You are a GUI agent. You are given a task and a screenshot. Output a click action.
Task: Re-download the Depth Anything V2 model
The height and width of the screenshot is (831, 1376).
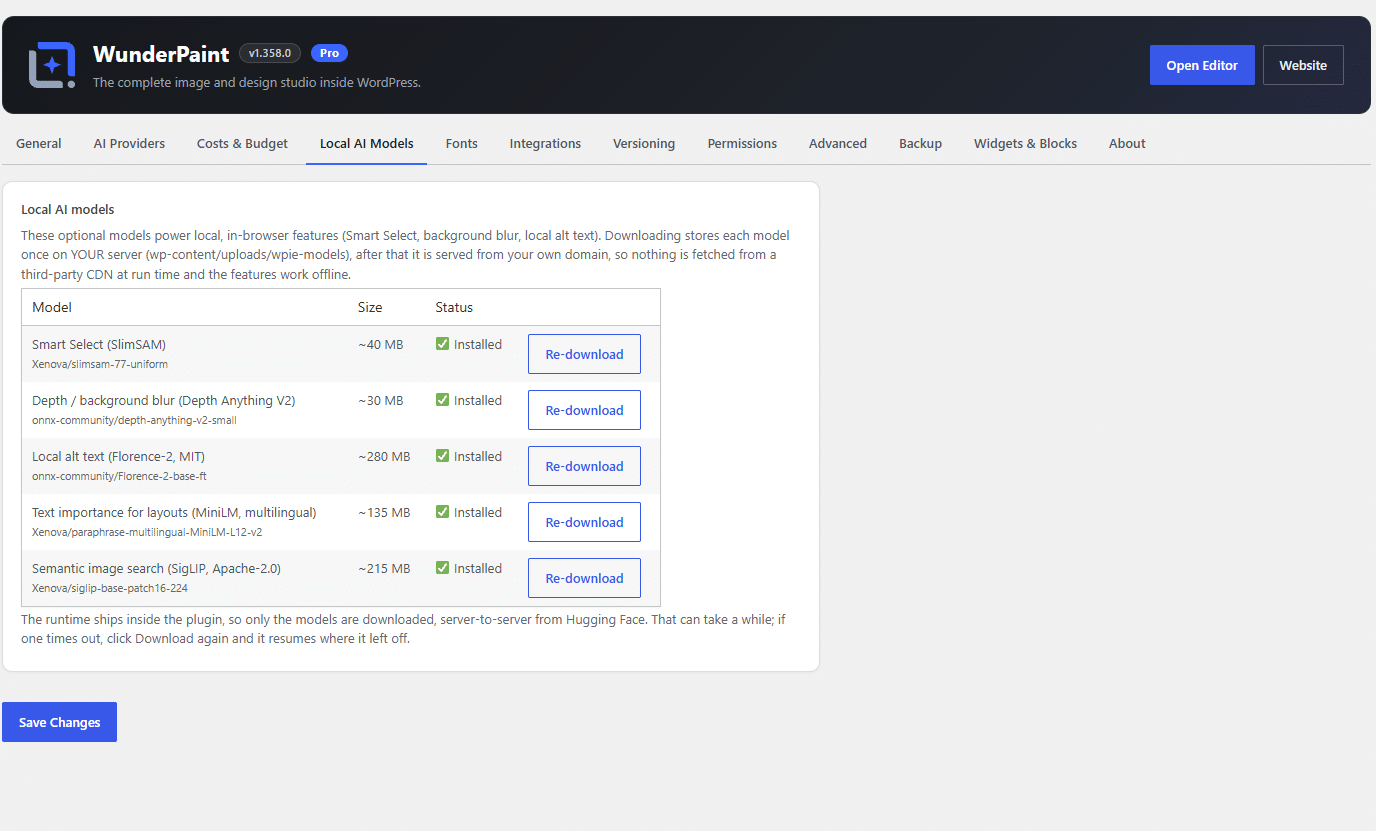[584, 410]
